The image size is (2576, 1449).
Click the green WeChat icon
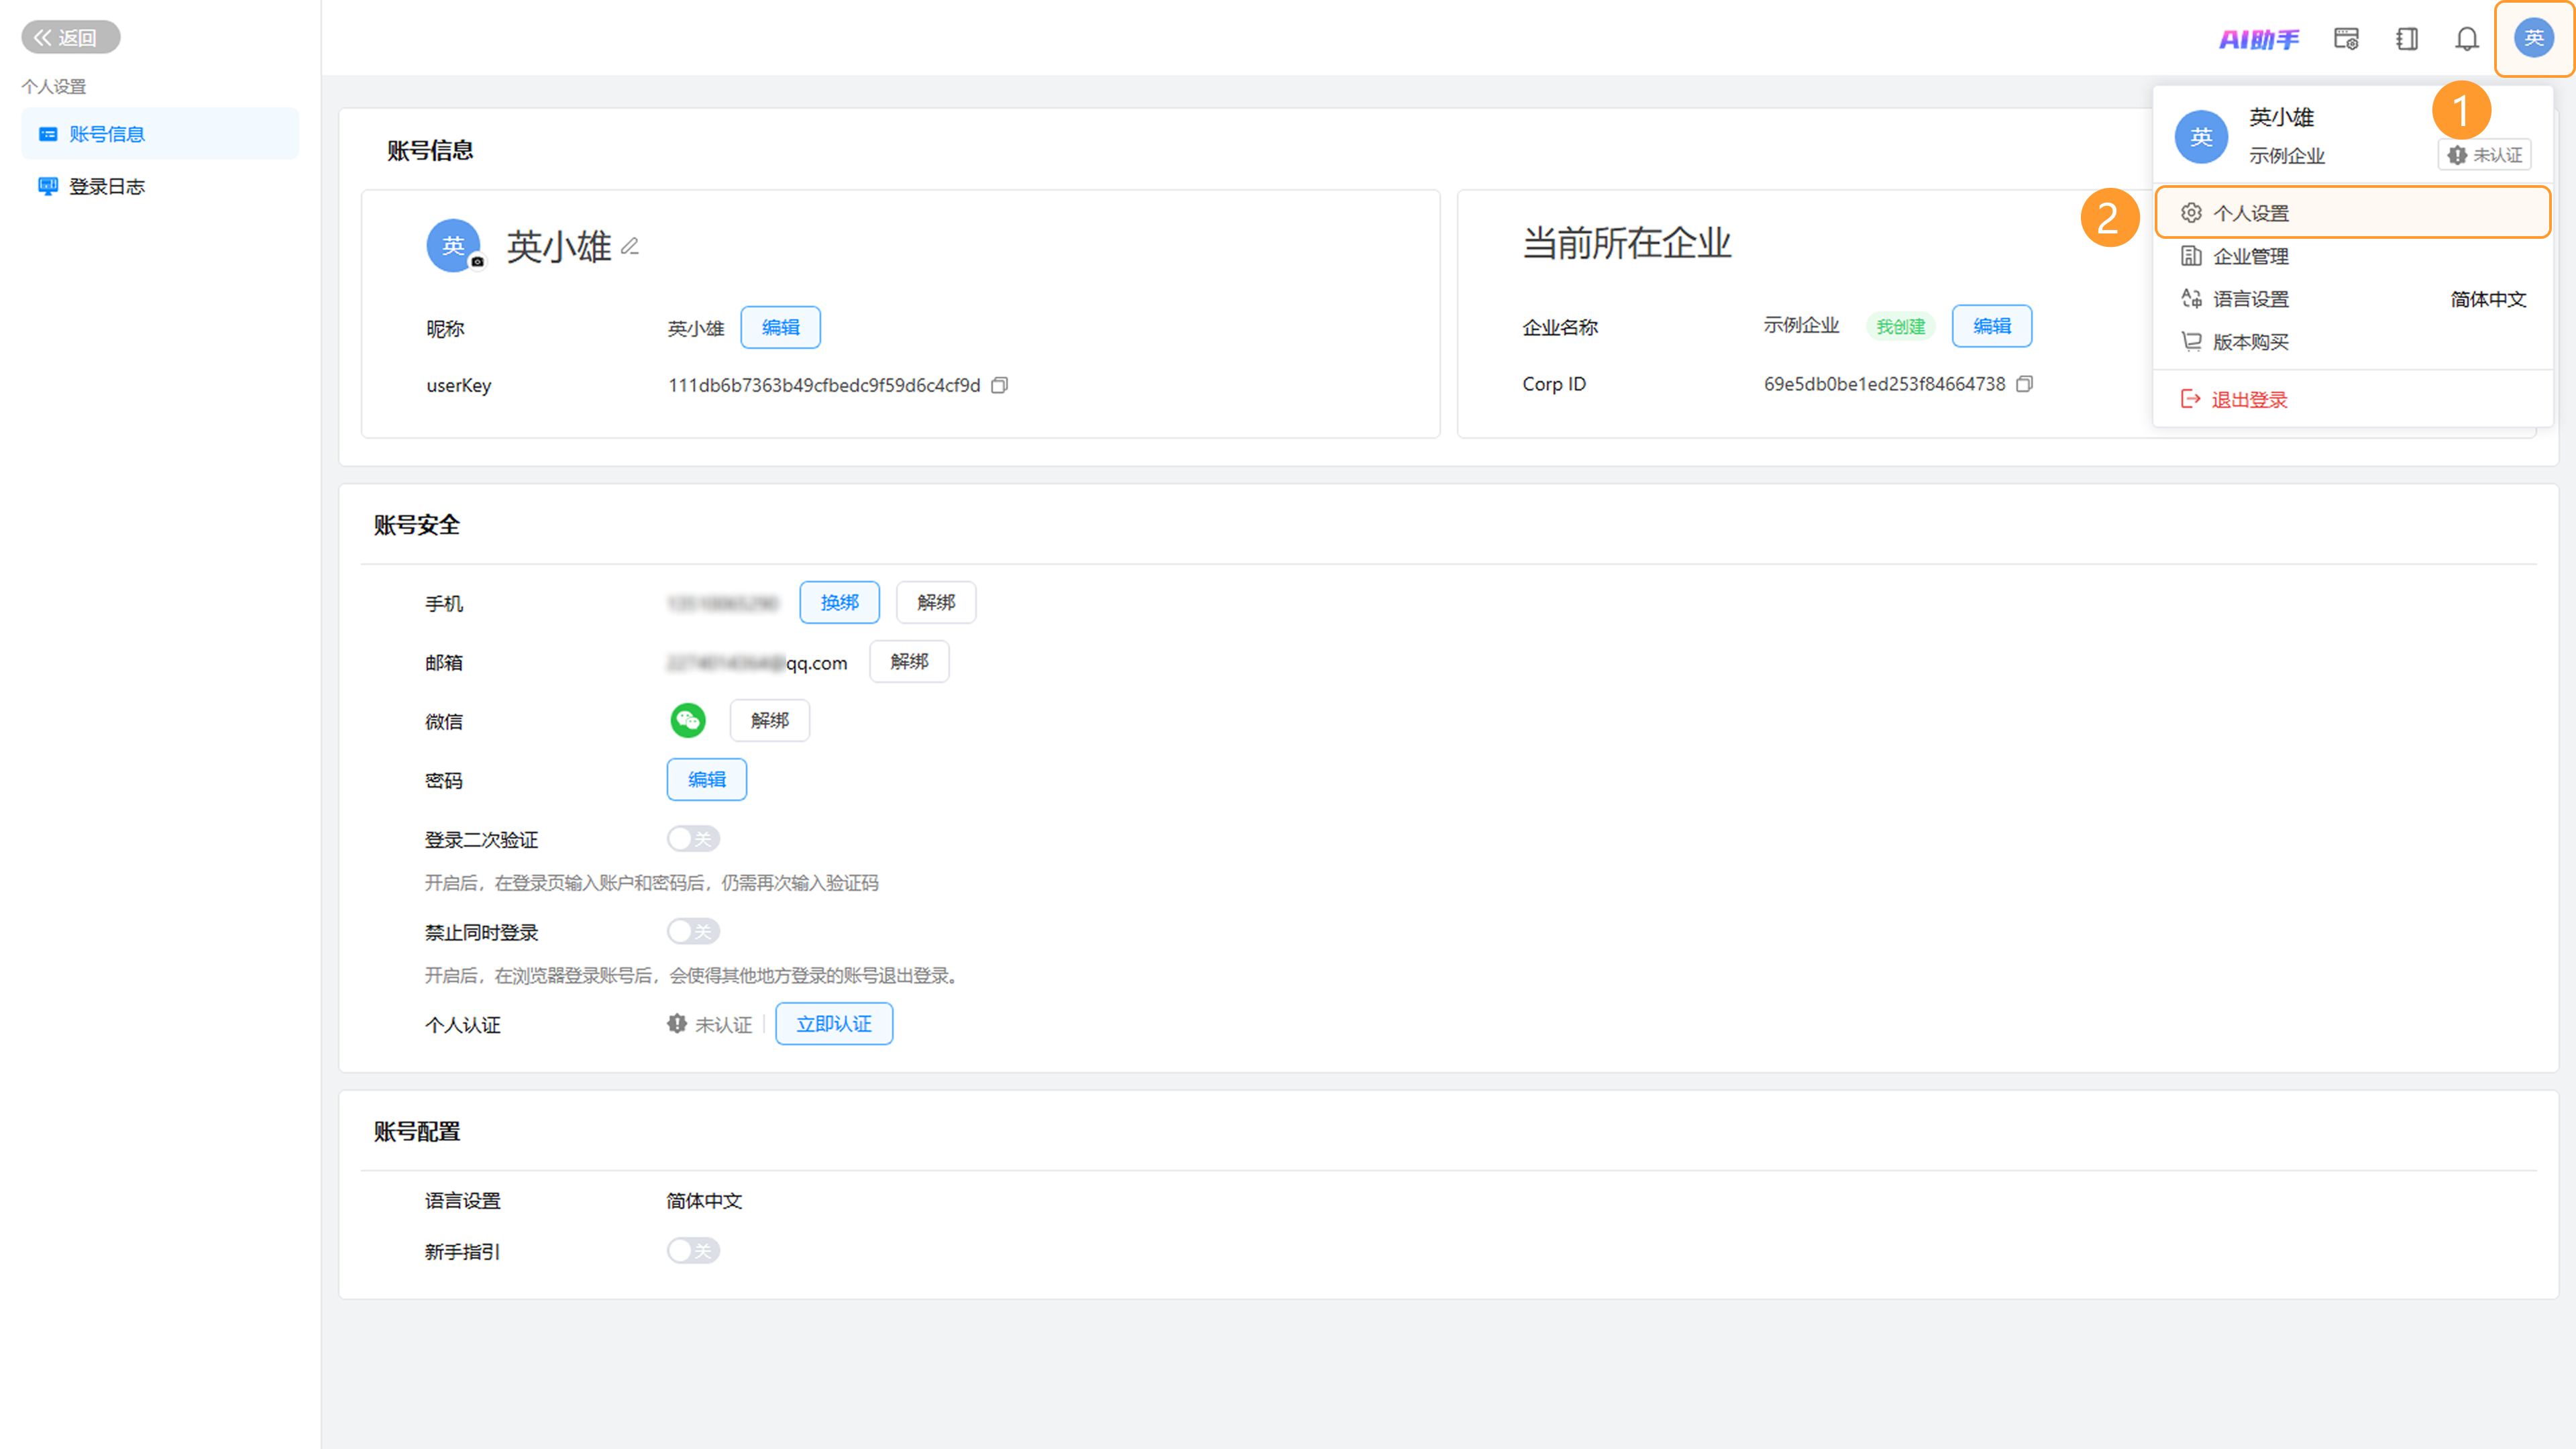click(688, 720)
